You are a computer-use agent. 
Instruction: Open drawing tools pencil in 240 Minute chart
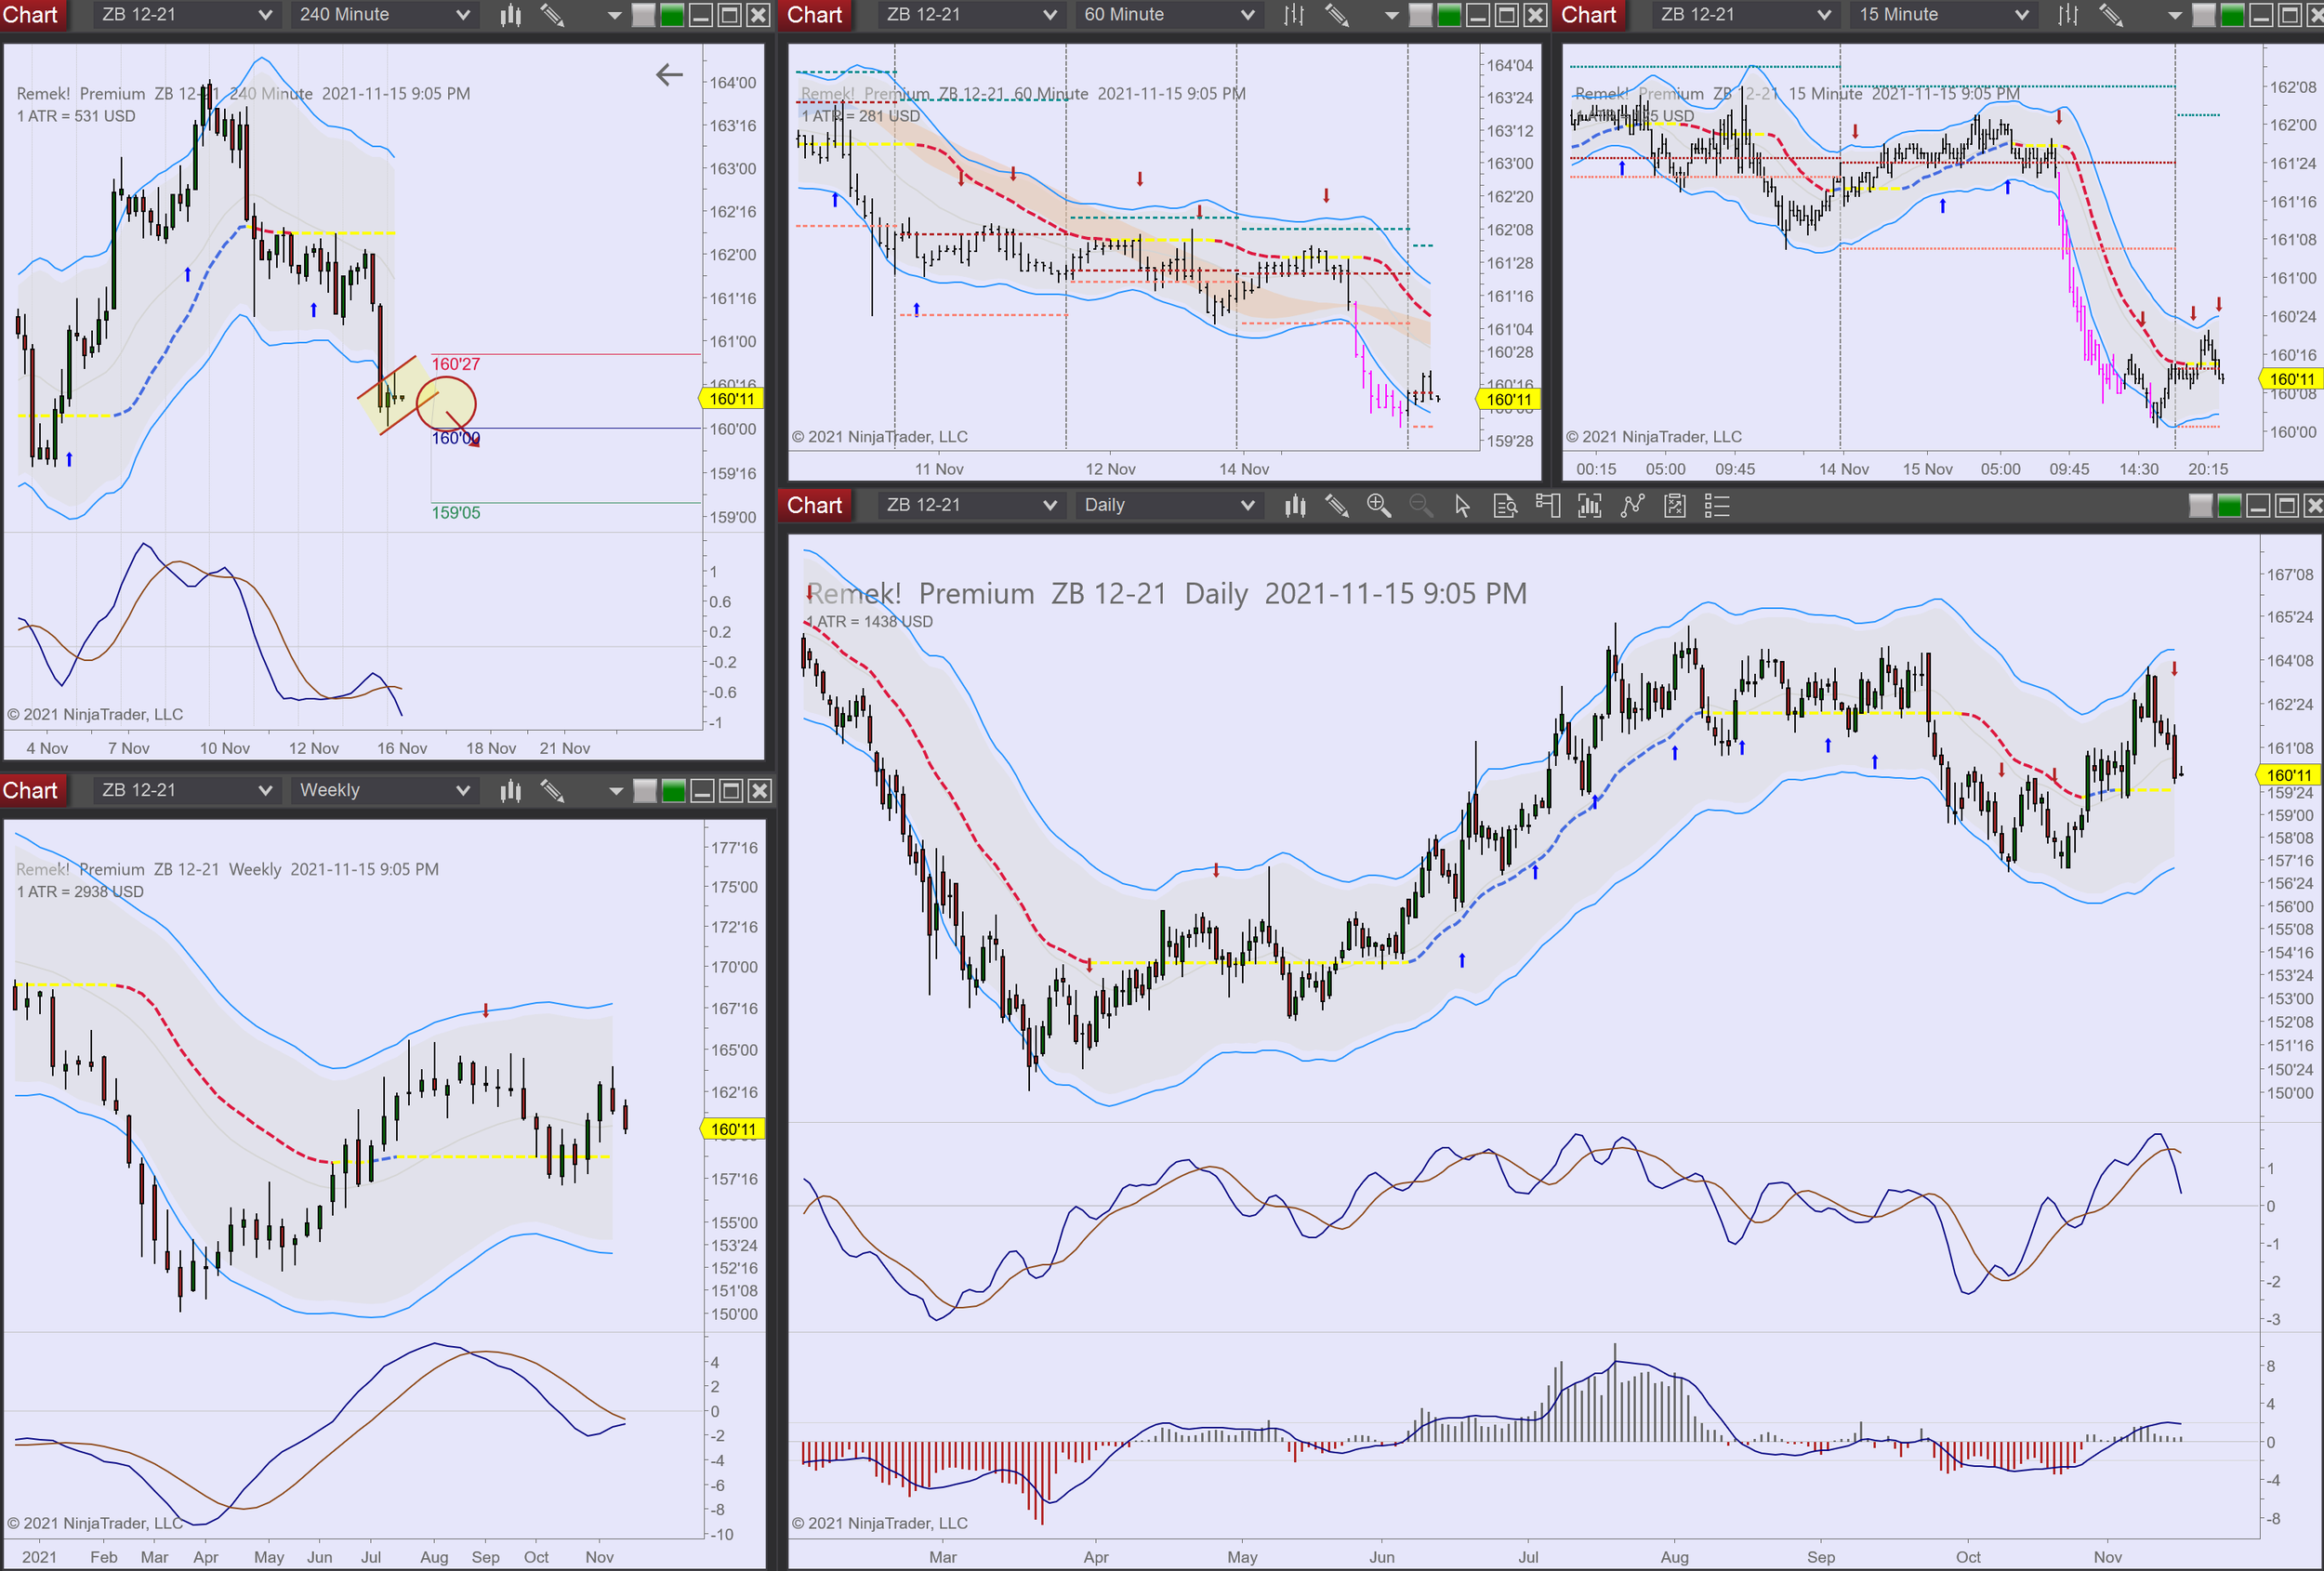(x=552, y=15)
